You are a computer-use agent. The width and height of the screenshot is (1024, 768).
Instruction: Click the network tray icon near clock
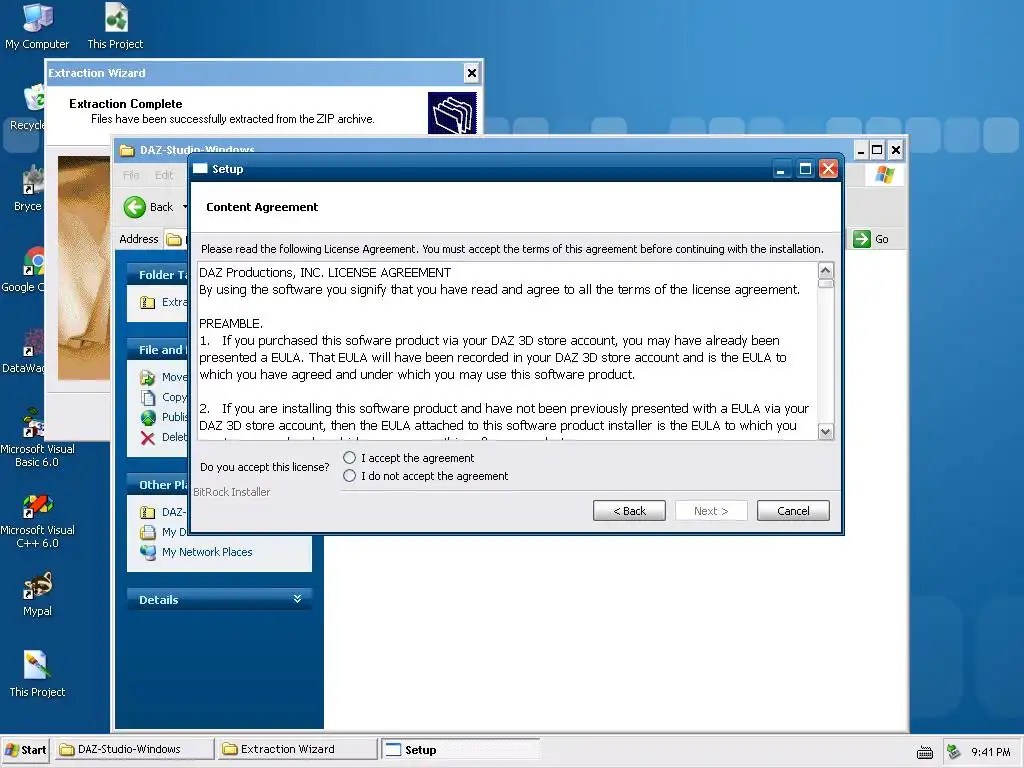tap(953, 752)
